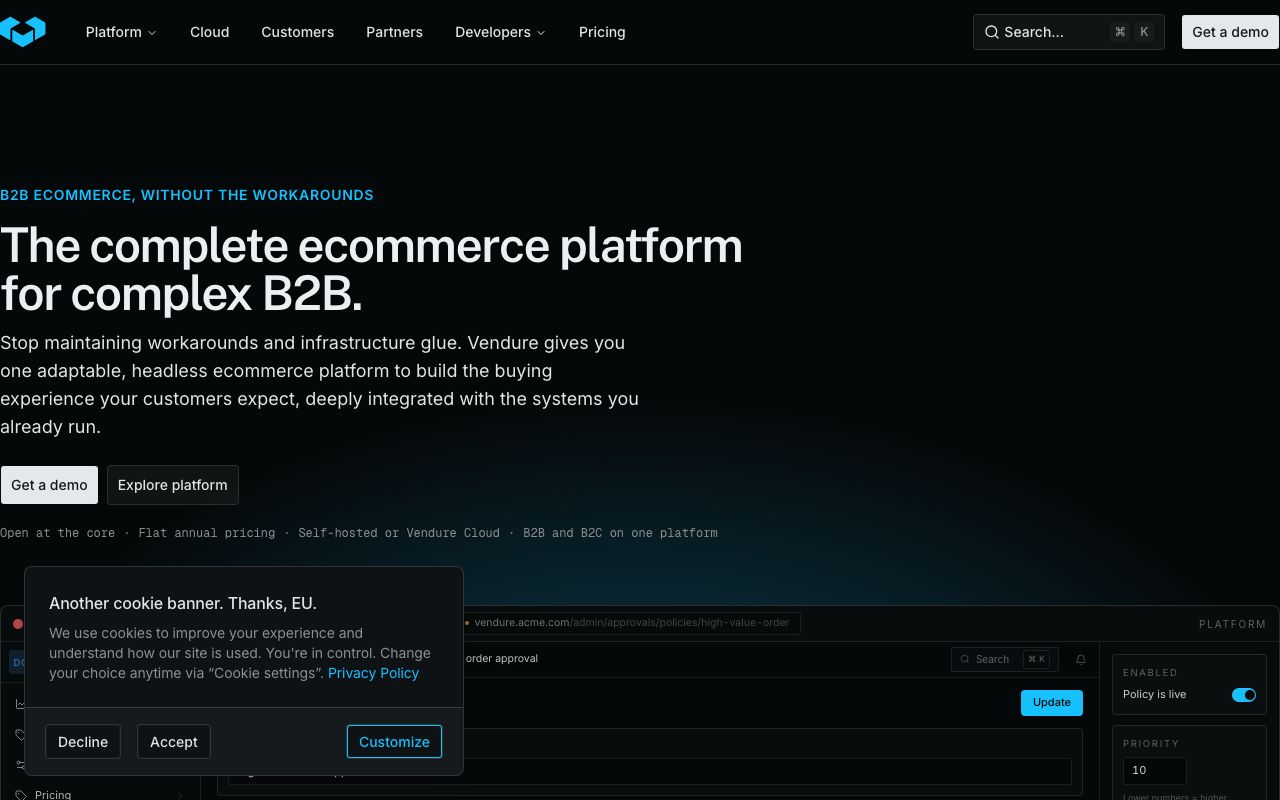This screenshot has height=800, width=1280.
Task: Click the Pricing tag icon in preview sidebar
Action: click(x=21, y=795)
